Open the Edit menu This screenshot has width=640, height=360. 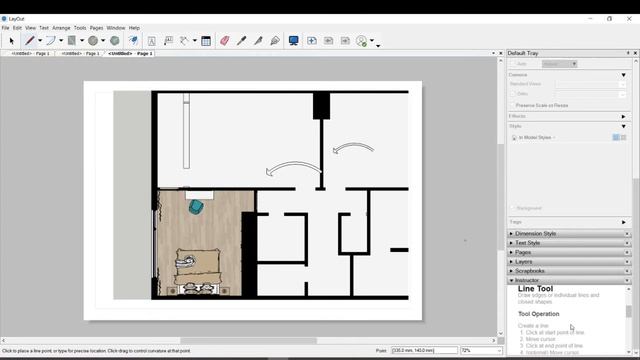(17, 28)
